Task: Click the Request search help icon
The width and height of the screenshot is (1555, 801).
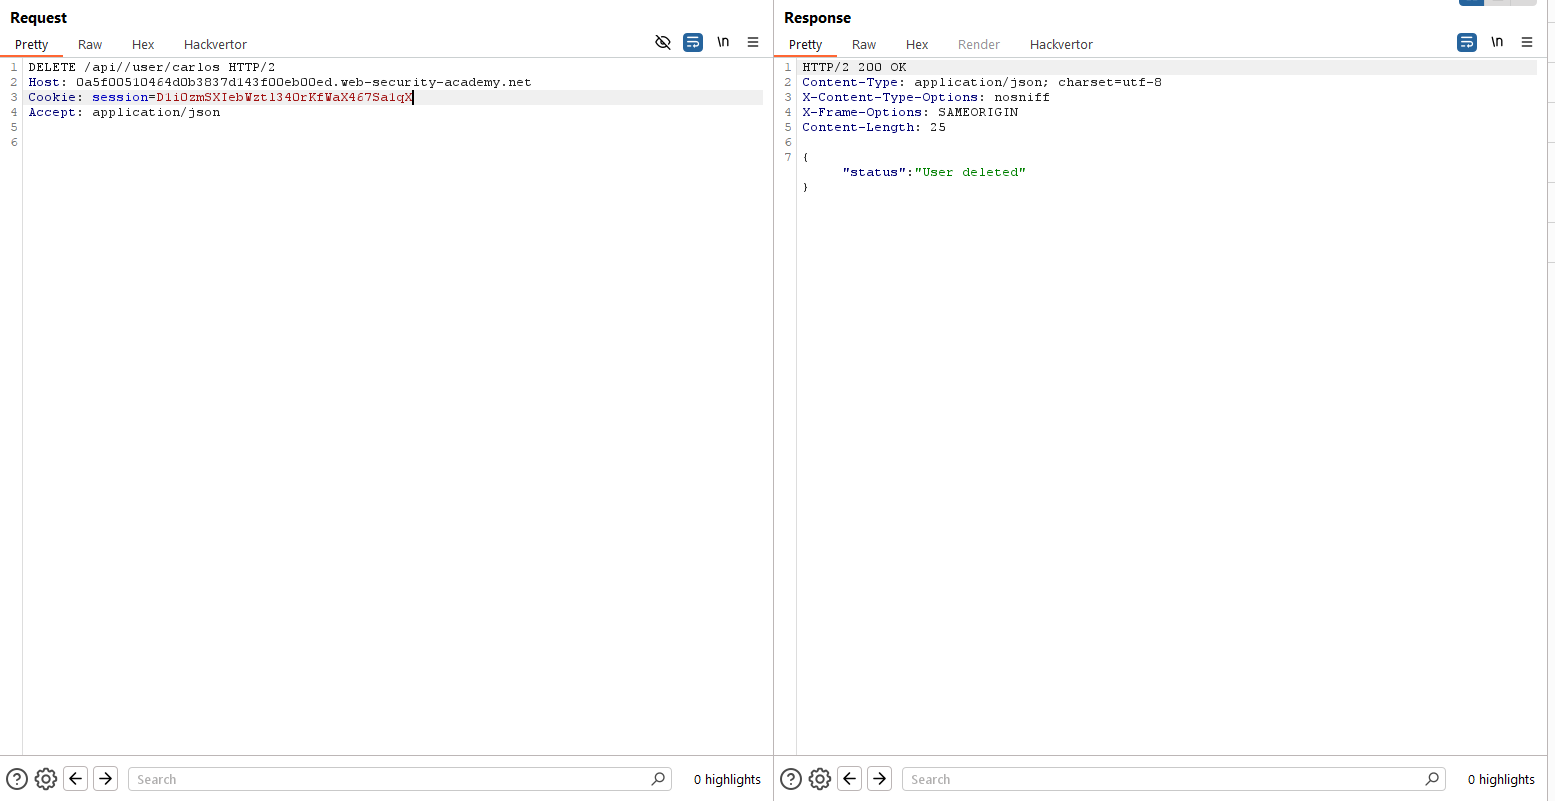Action: pyautogui.click(x=17, y=779)
